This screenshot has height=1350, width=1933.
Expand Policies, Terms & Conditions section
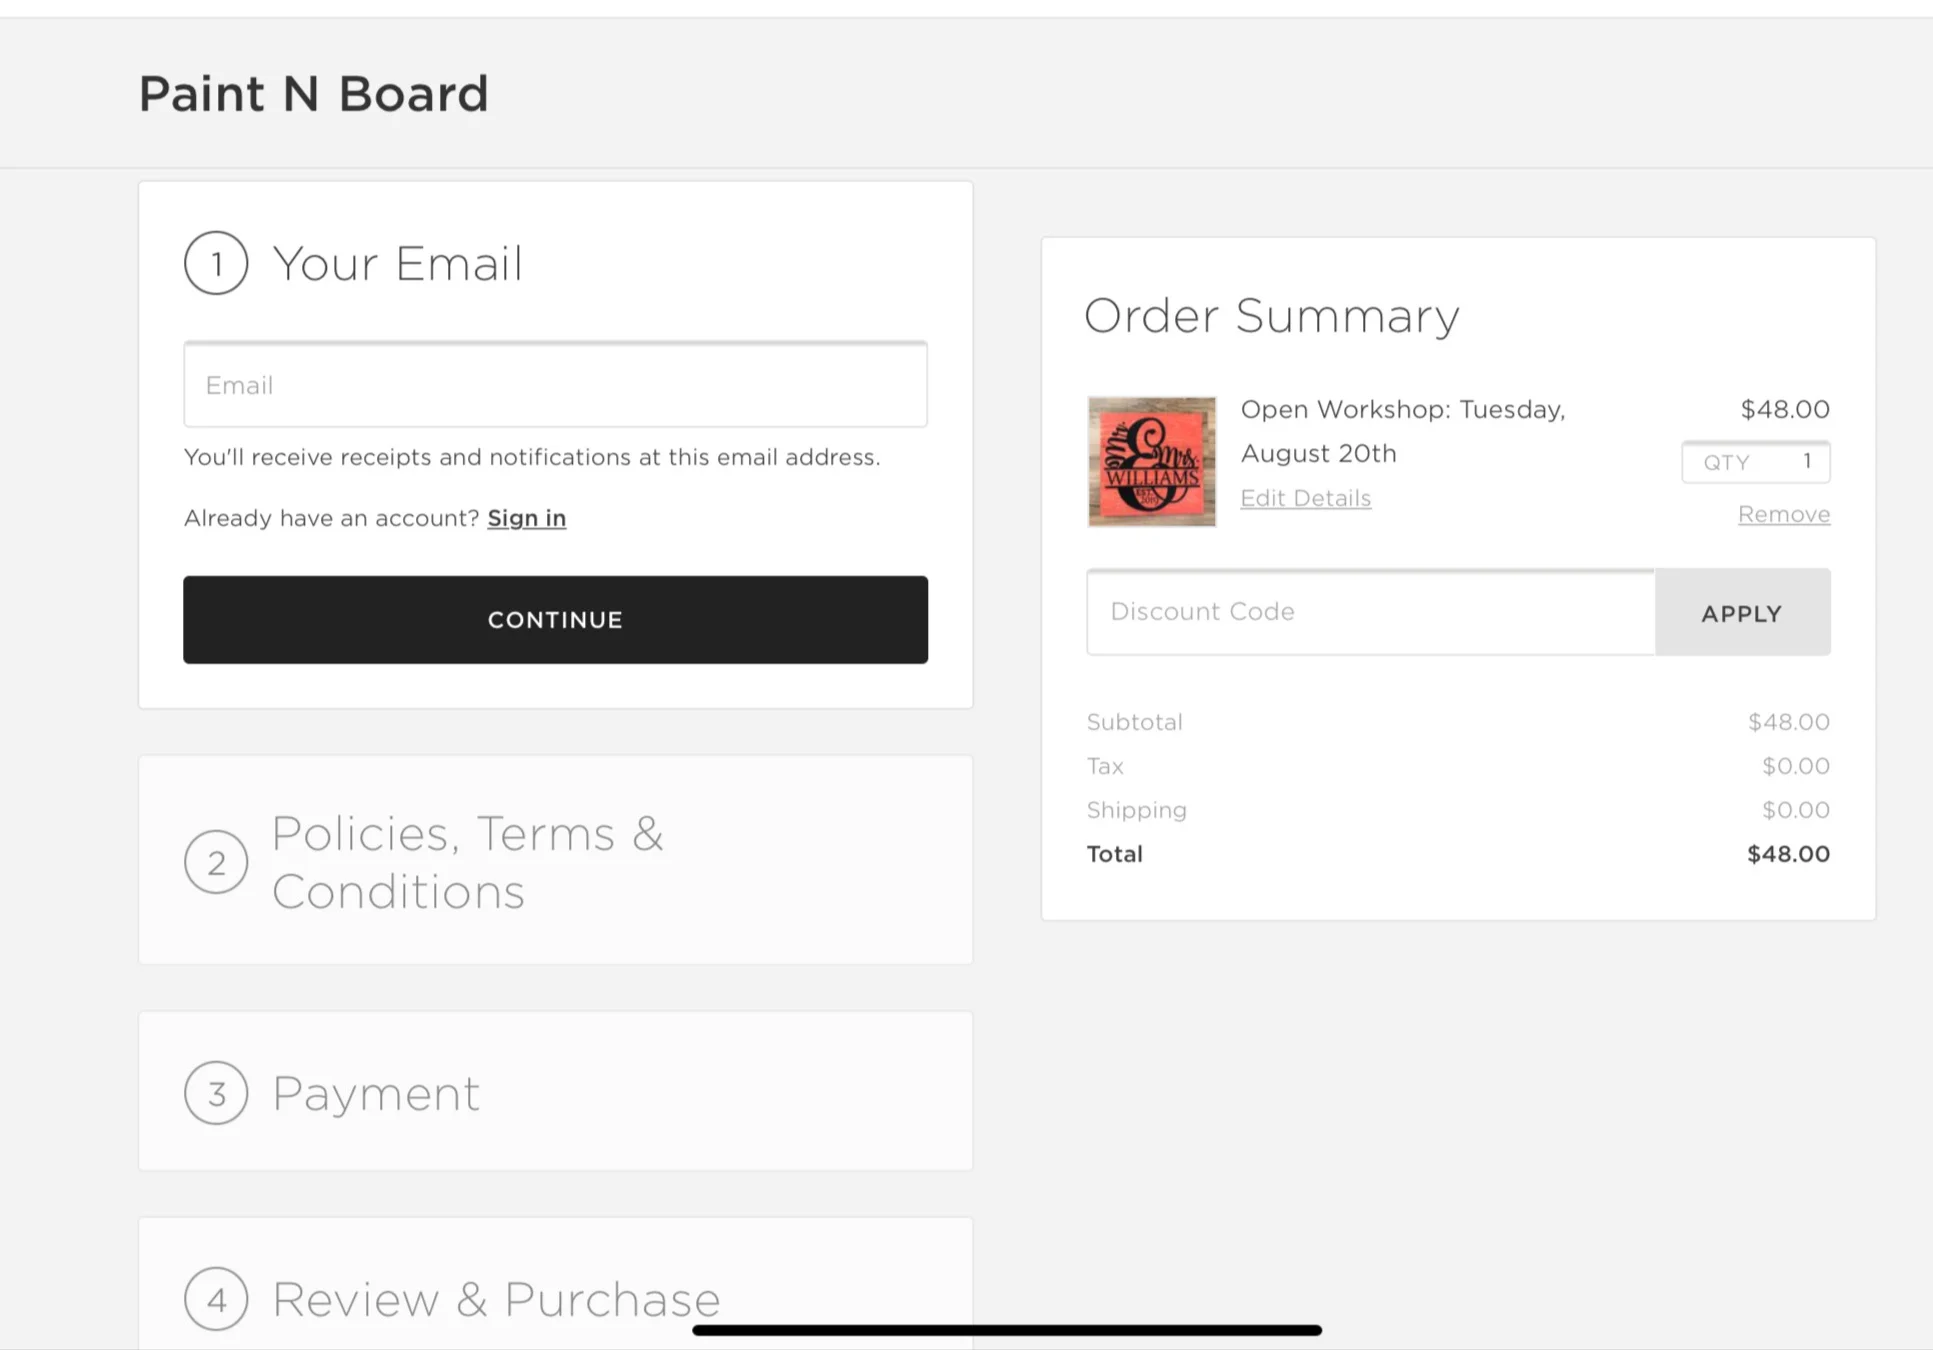click(x=555, y=861)
